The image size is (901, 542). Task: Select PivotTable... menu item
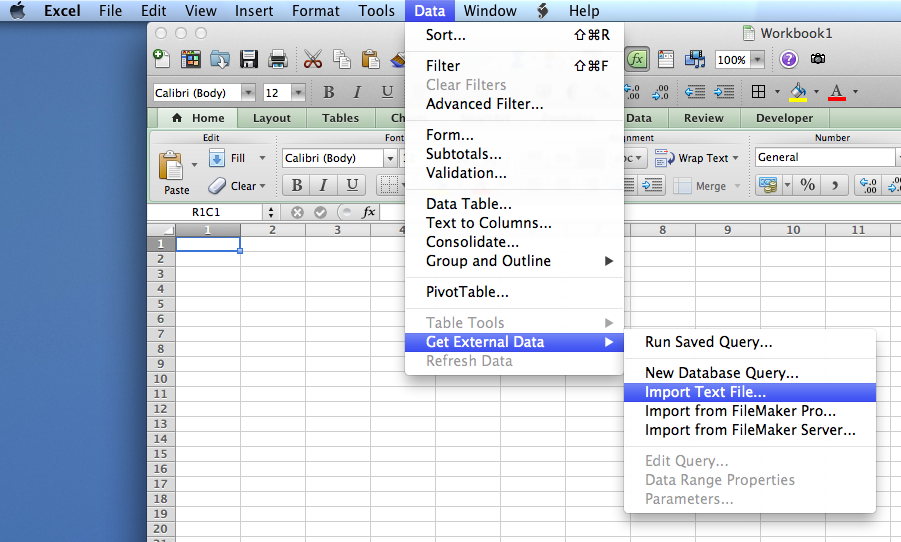pyautogui.click(x=514, y=292)
